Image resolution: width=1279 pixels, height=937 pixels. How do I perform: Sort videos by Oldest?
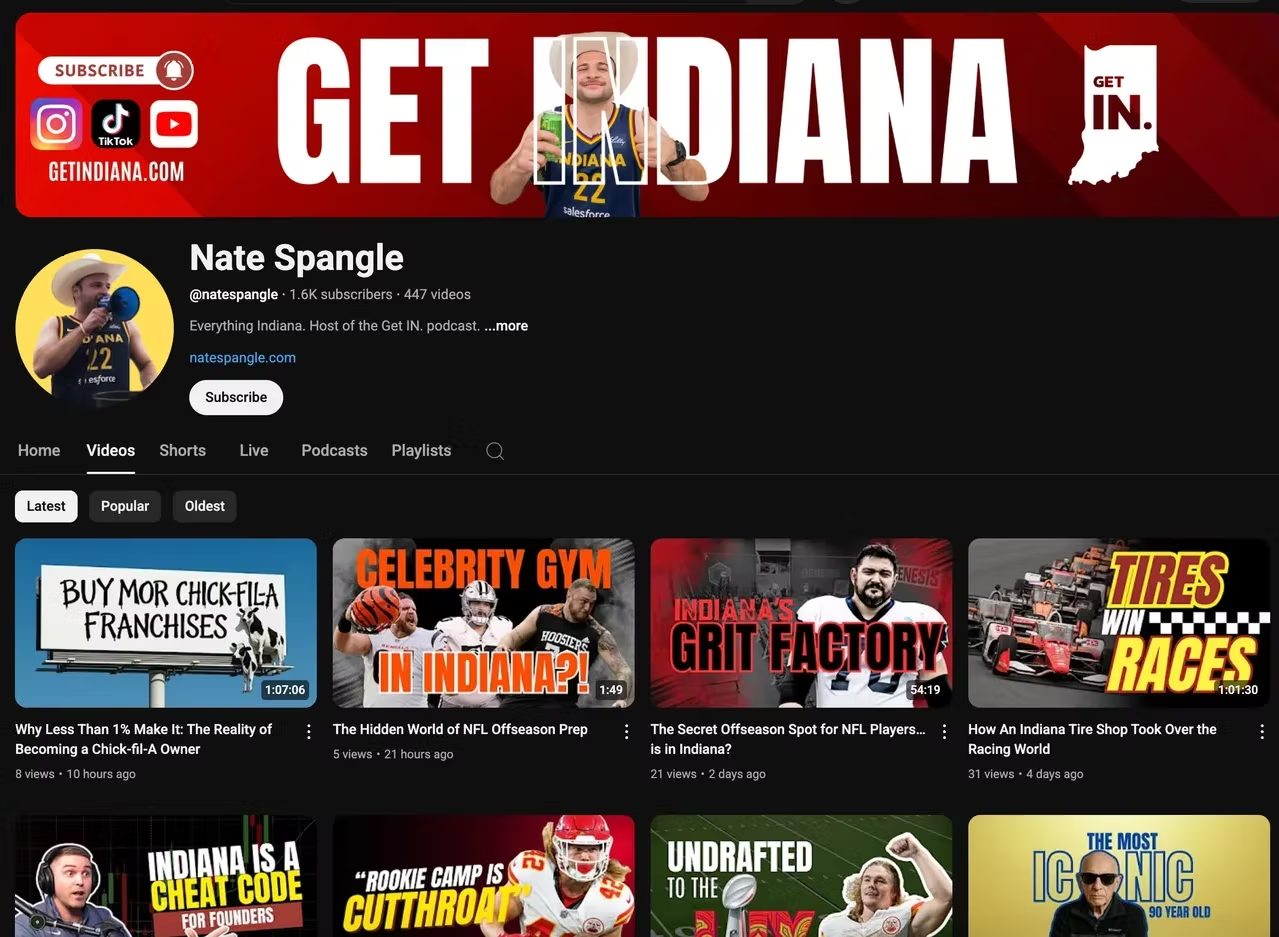click(x=205, y=506)
